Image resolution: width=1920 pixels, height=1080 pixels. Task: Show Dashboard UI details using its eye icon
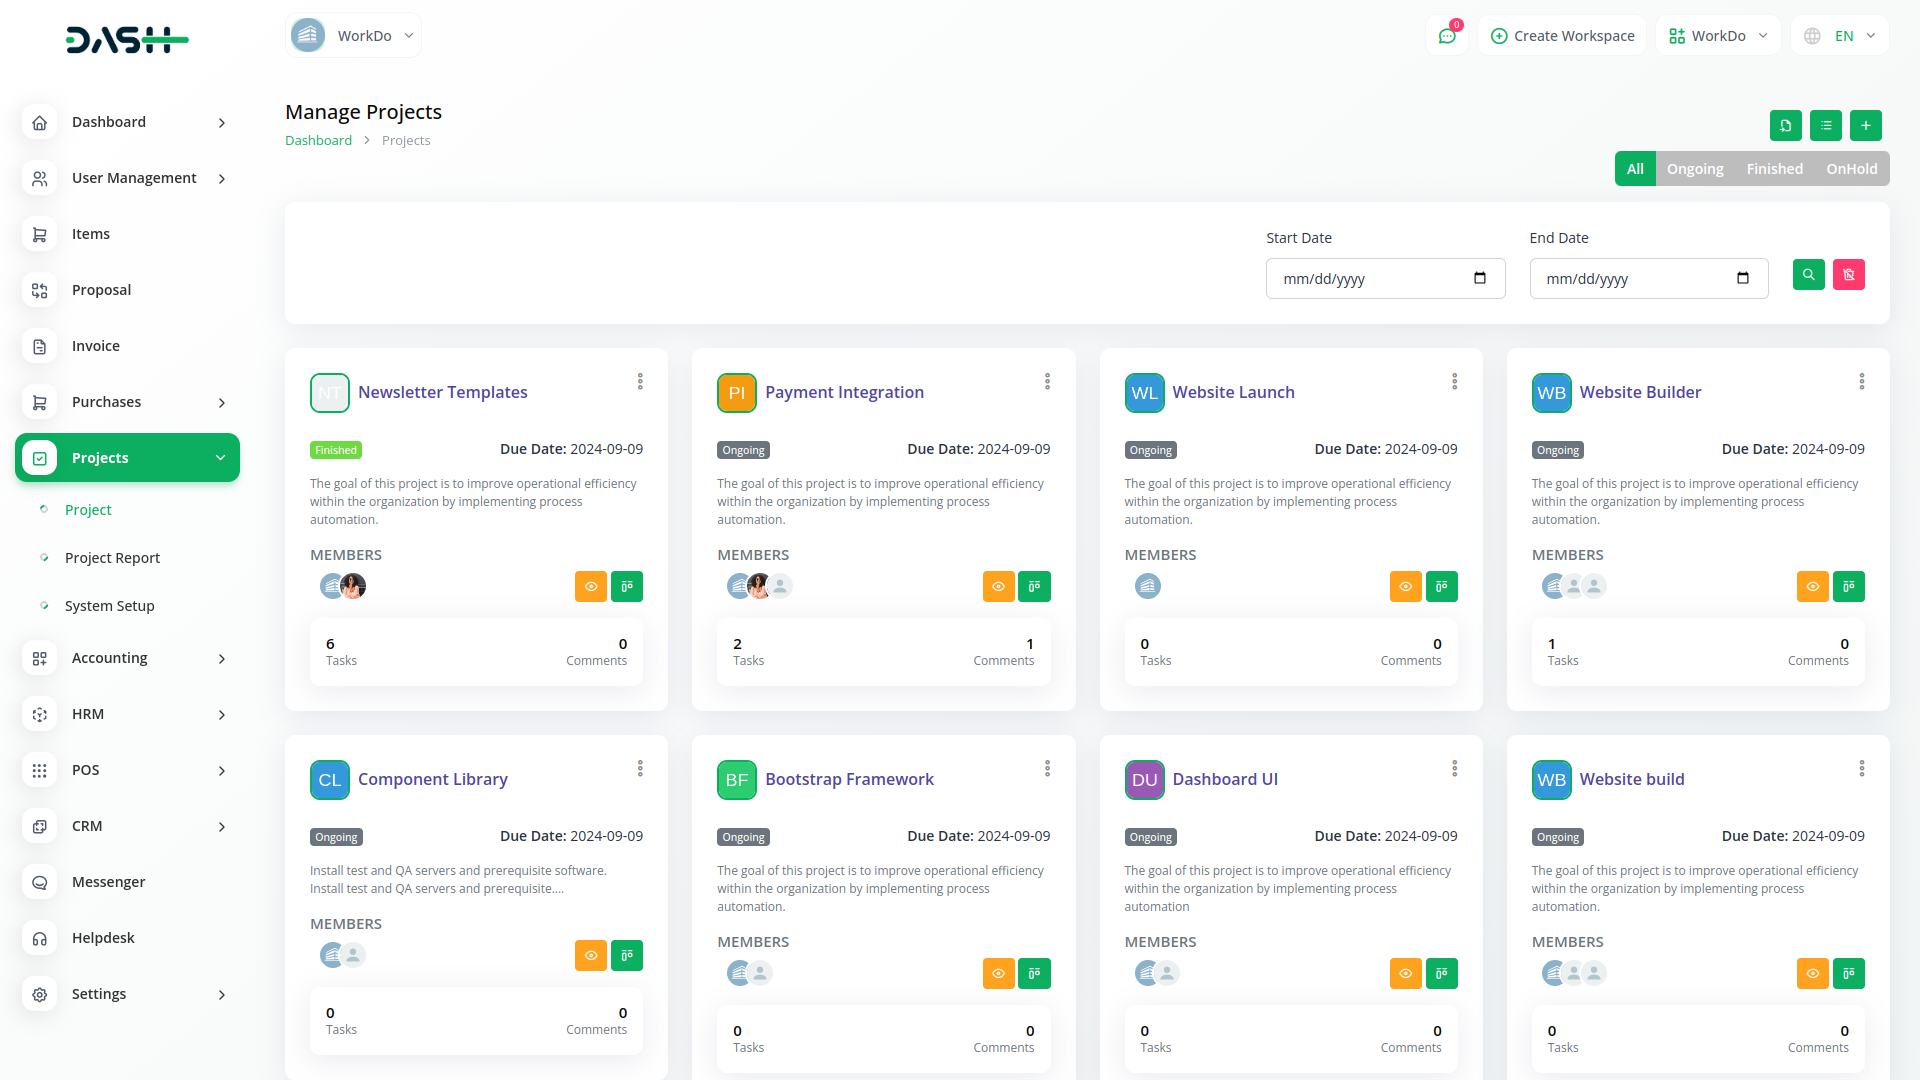click(x=1405, y=973)
